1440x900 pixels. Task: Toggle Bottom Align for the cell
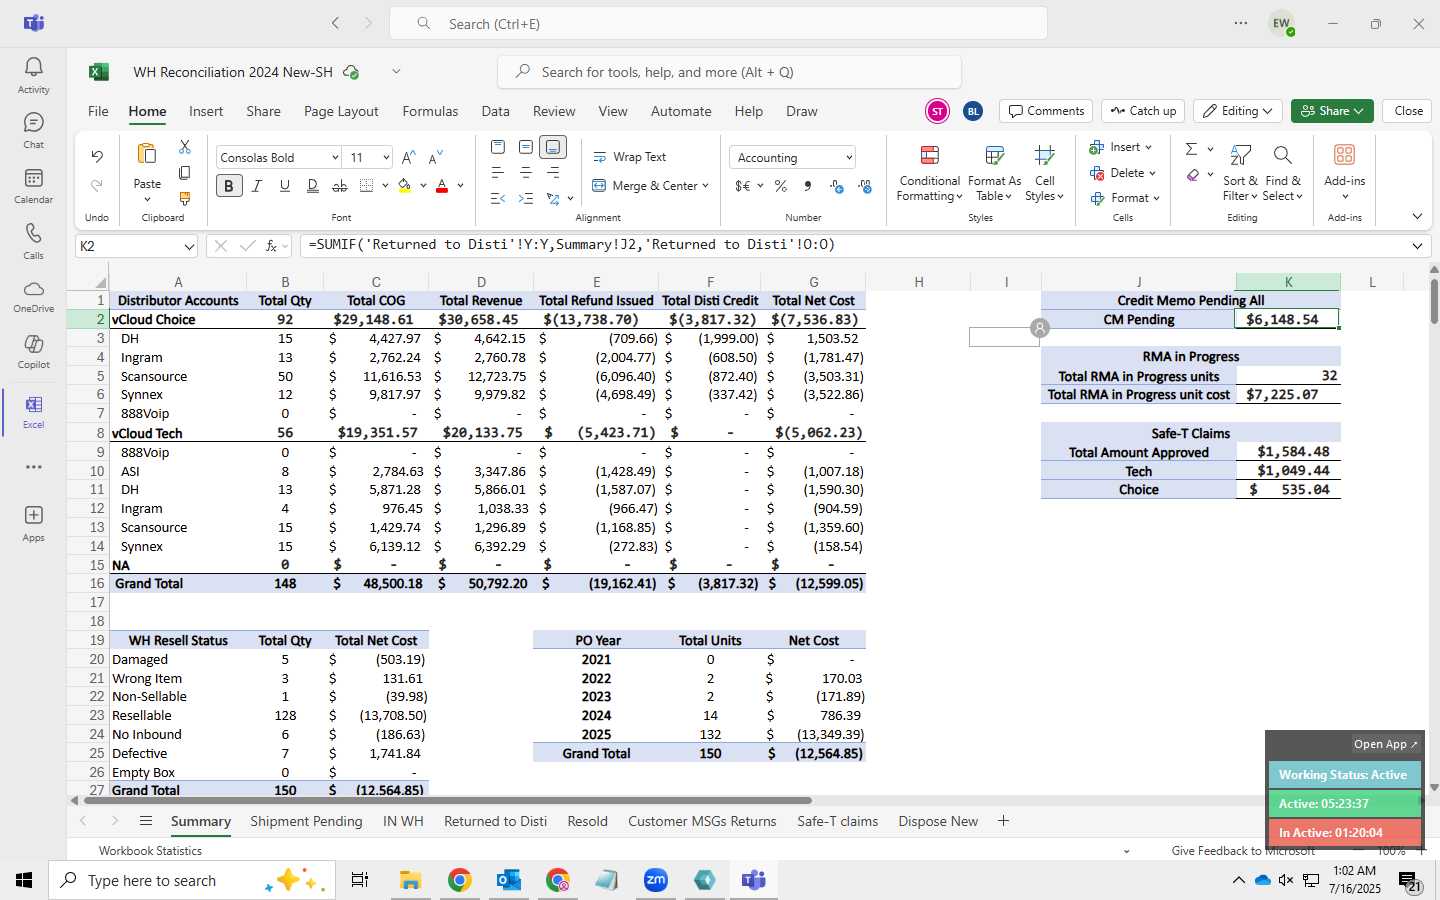tap(553, 147)
